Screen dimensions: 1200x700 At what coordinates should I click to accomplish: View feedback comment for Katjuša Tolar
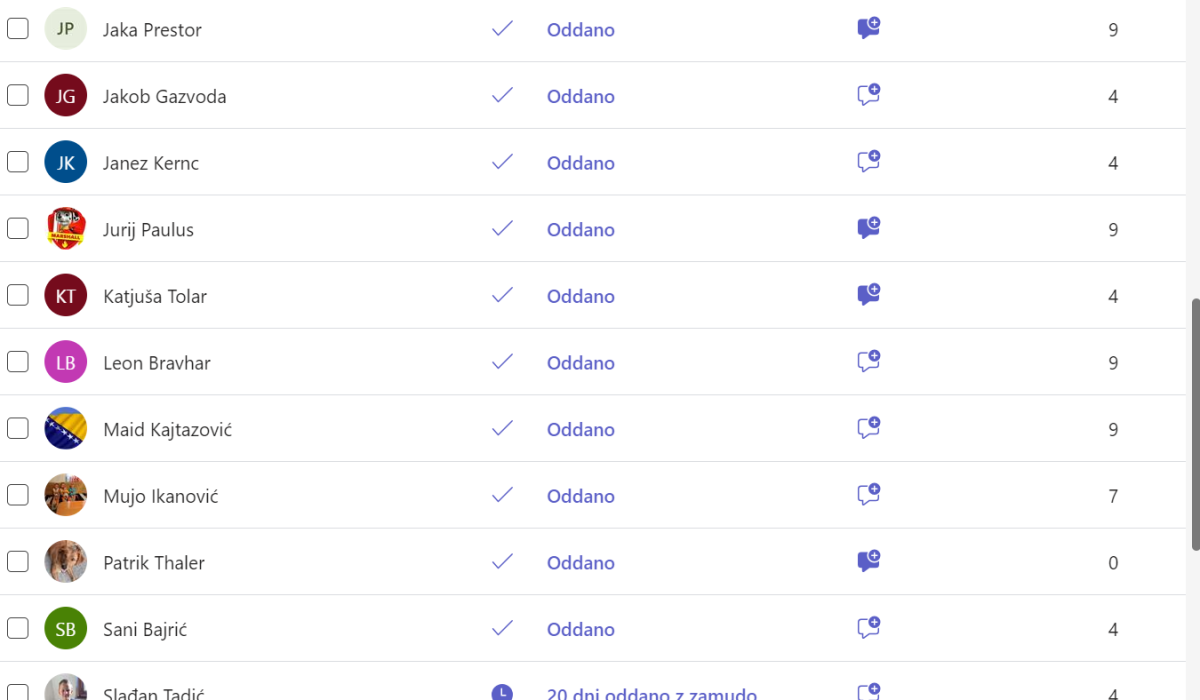click(868, 295)
